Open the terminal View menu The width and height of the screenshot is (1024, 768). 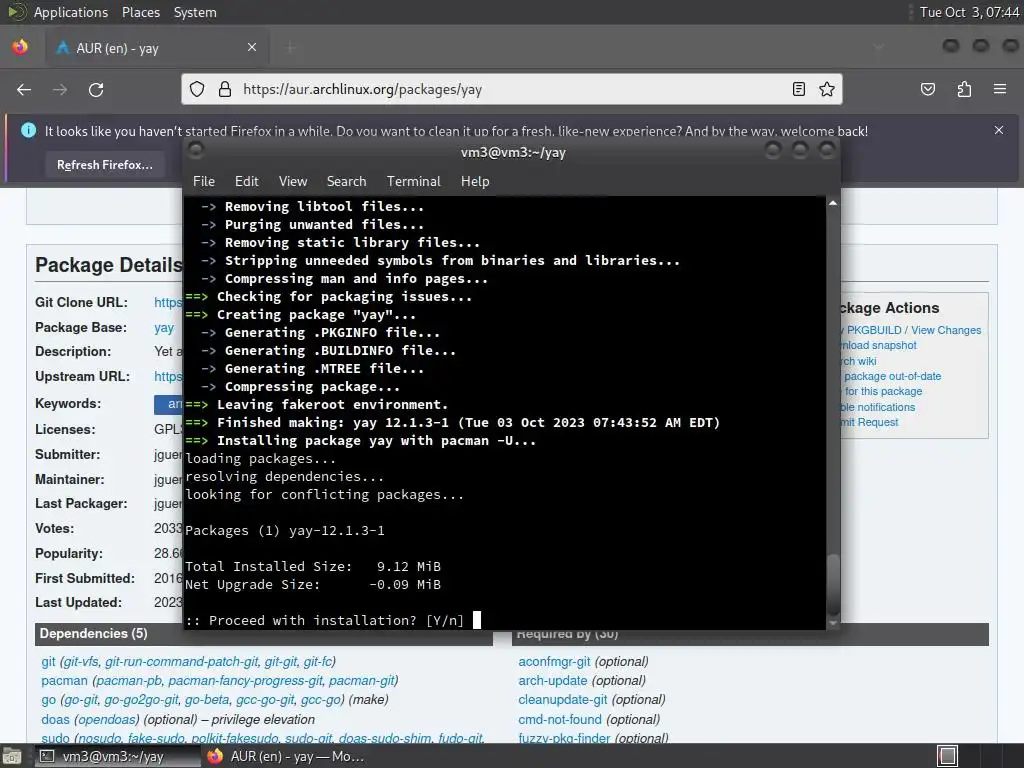tap(293, 182)
